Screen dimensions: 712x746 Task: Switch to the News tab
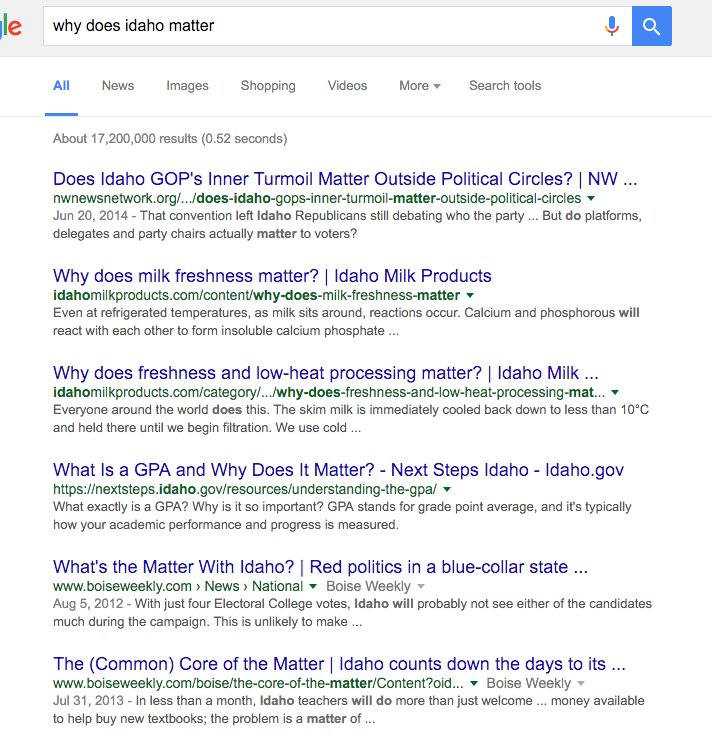pyautogui.click(x=118, y=86)
